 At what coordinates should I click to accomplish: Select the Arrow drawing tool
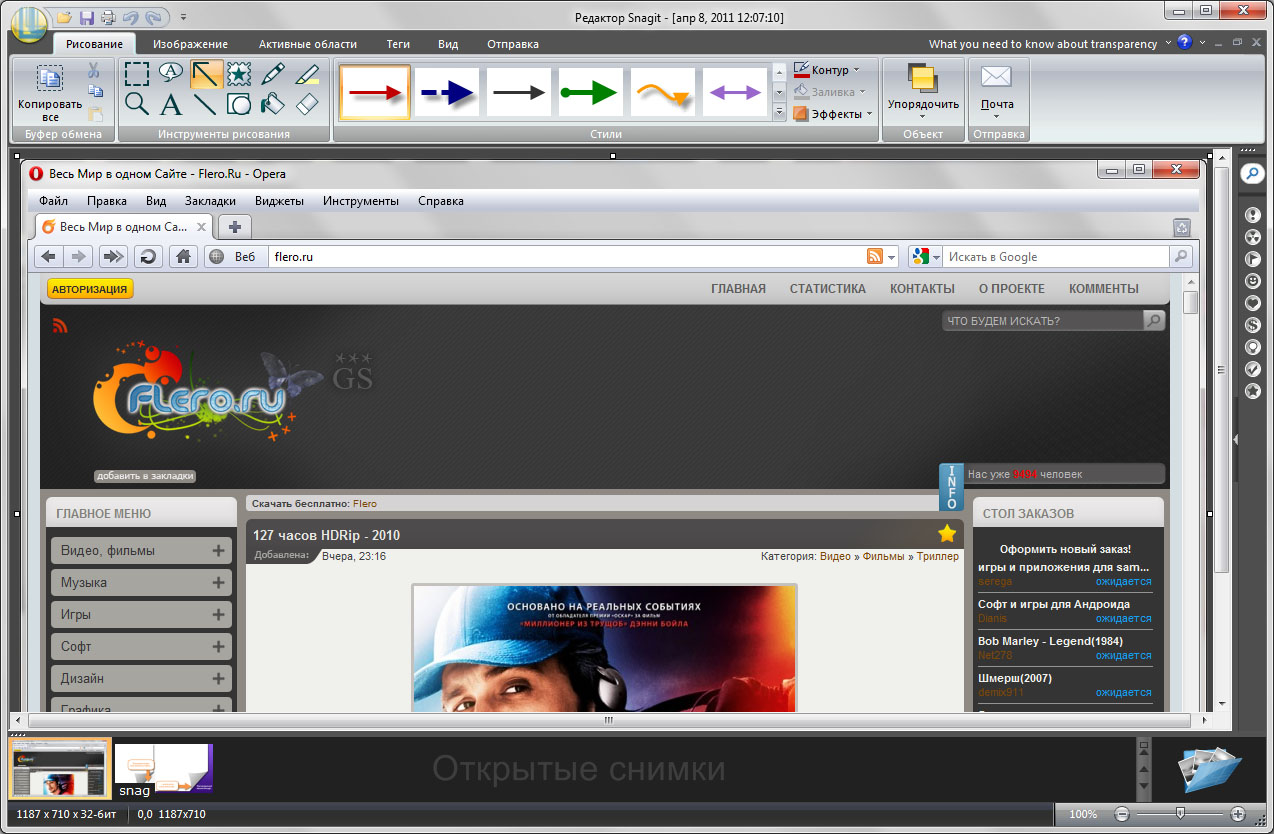tap(205, 74)
